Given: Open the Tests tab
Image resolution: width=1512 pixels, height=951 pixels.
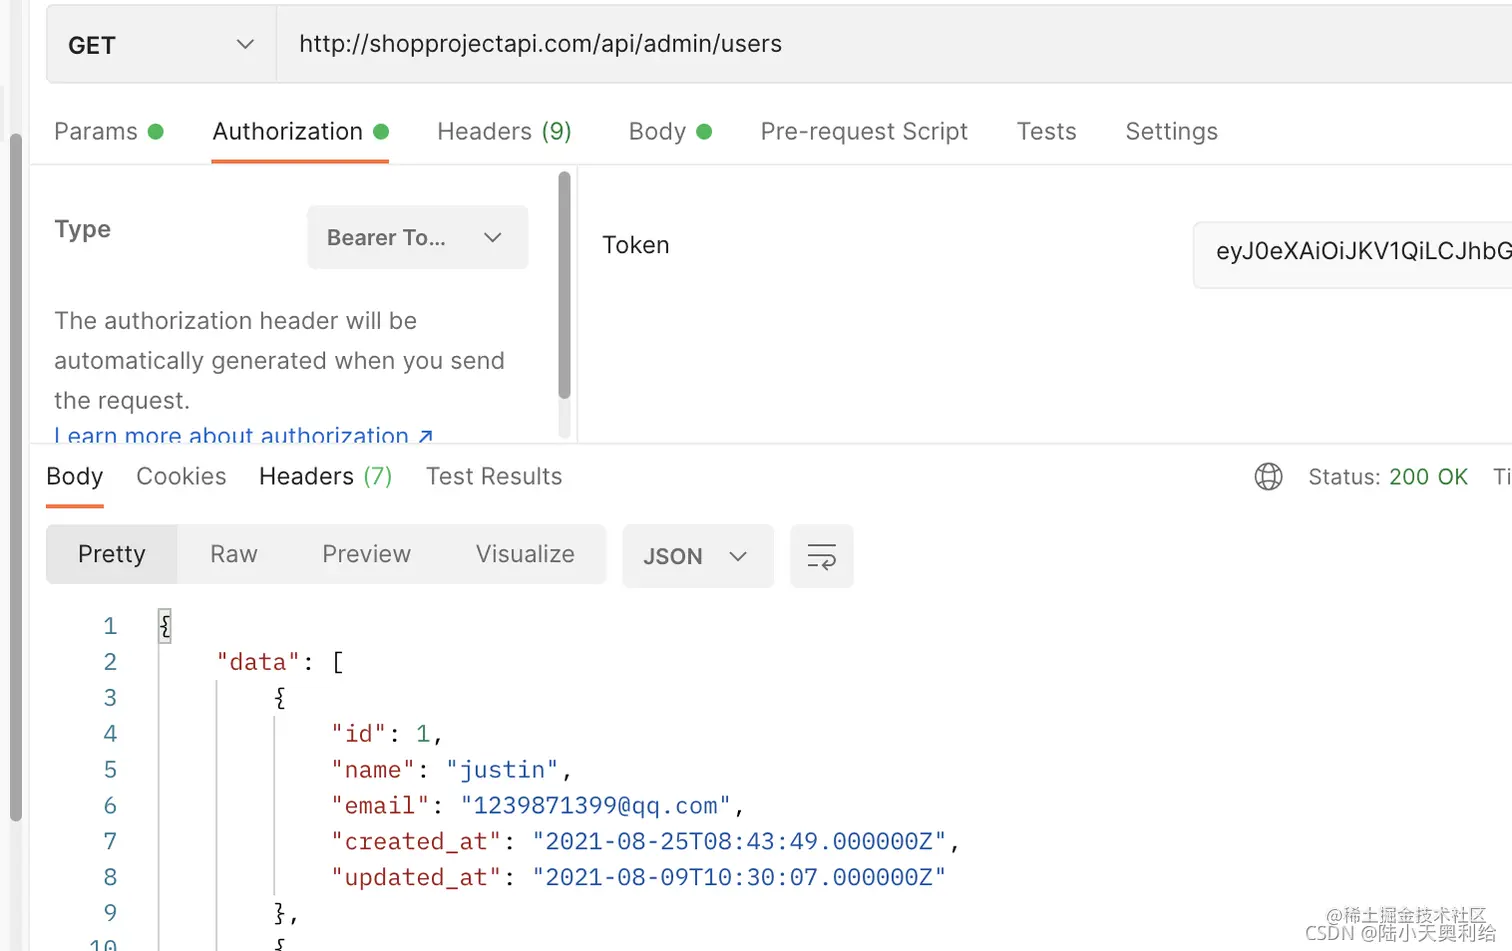Looking at the screenshot, I should tap(1046, 132).
